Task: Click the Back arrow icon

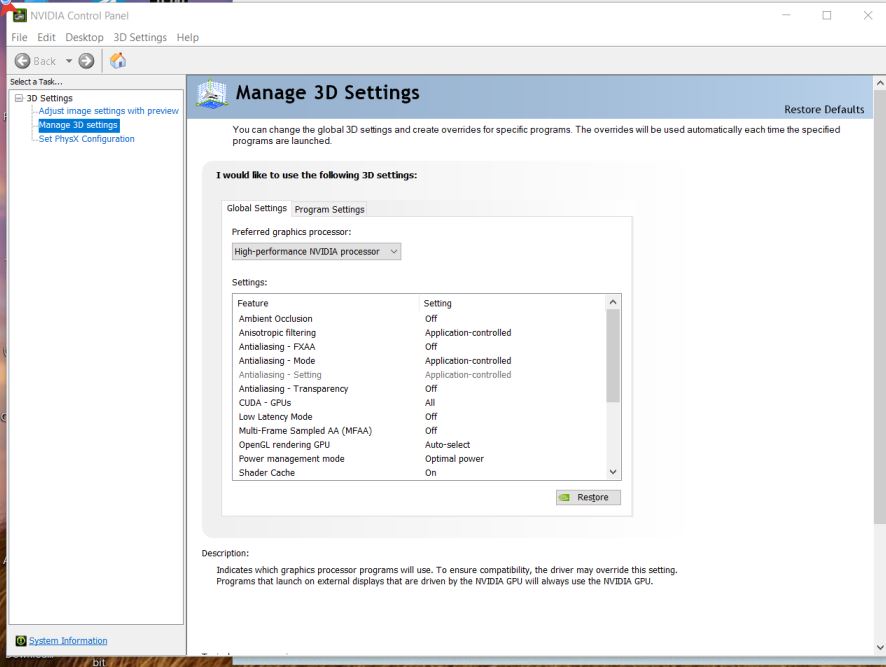Action: coord(22,61)
